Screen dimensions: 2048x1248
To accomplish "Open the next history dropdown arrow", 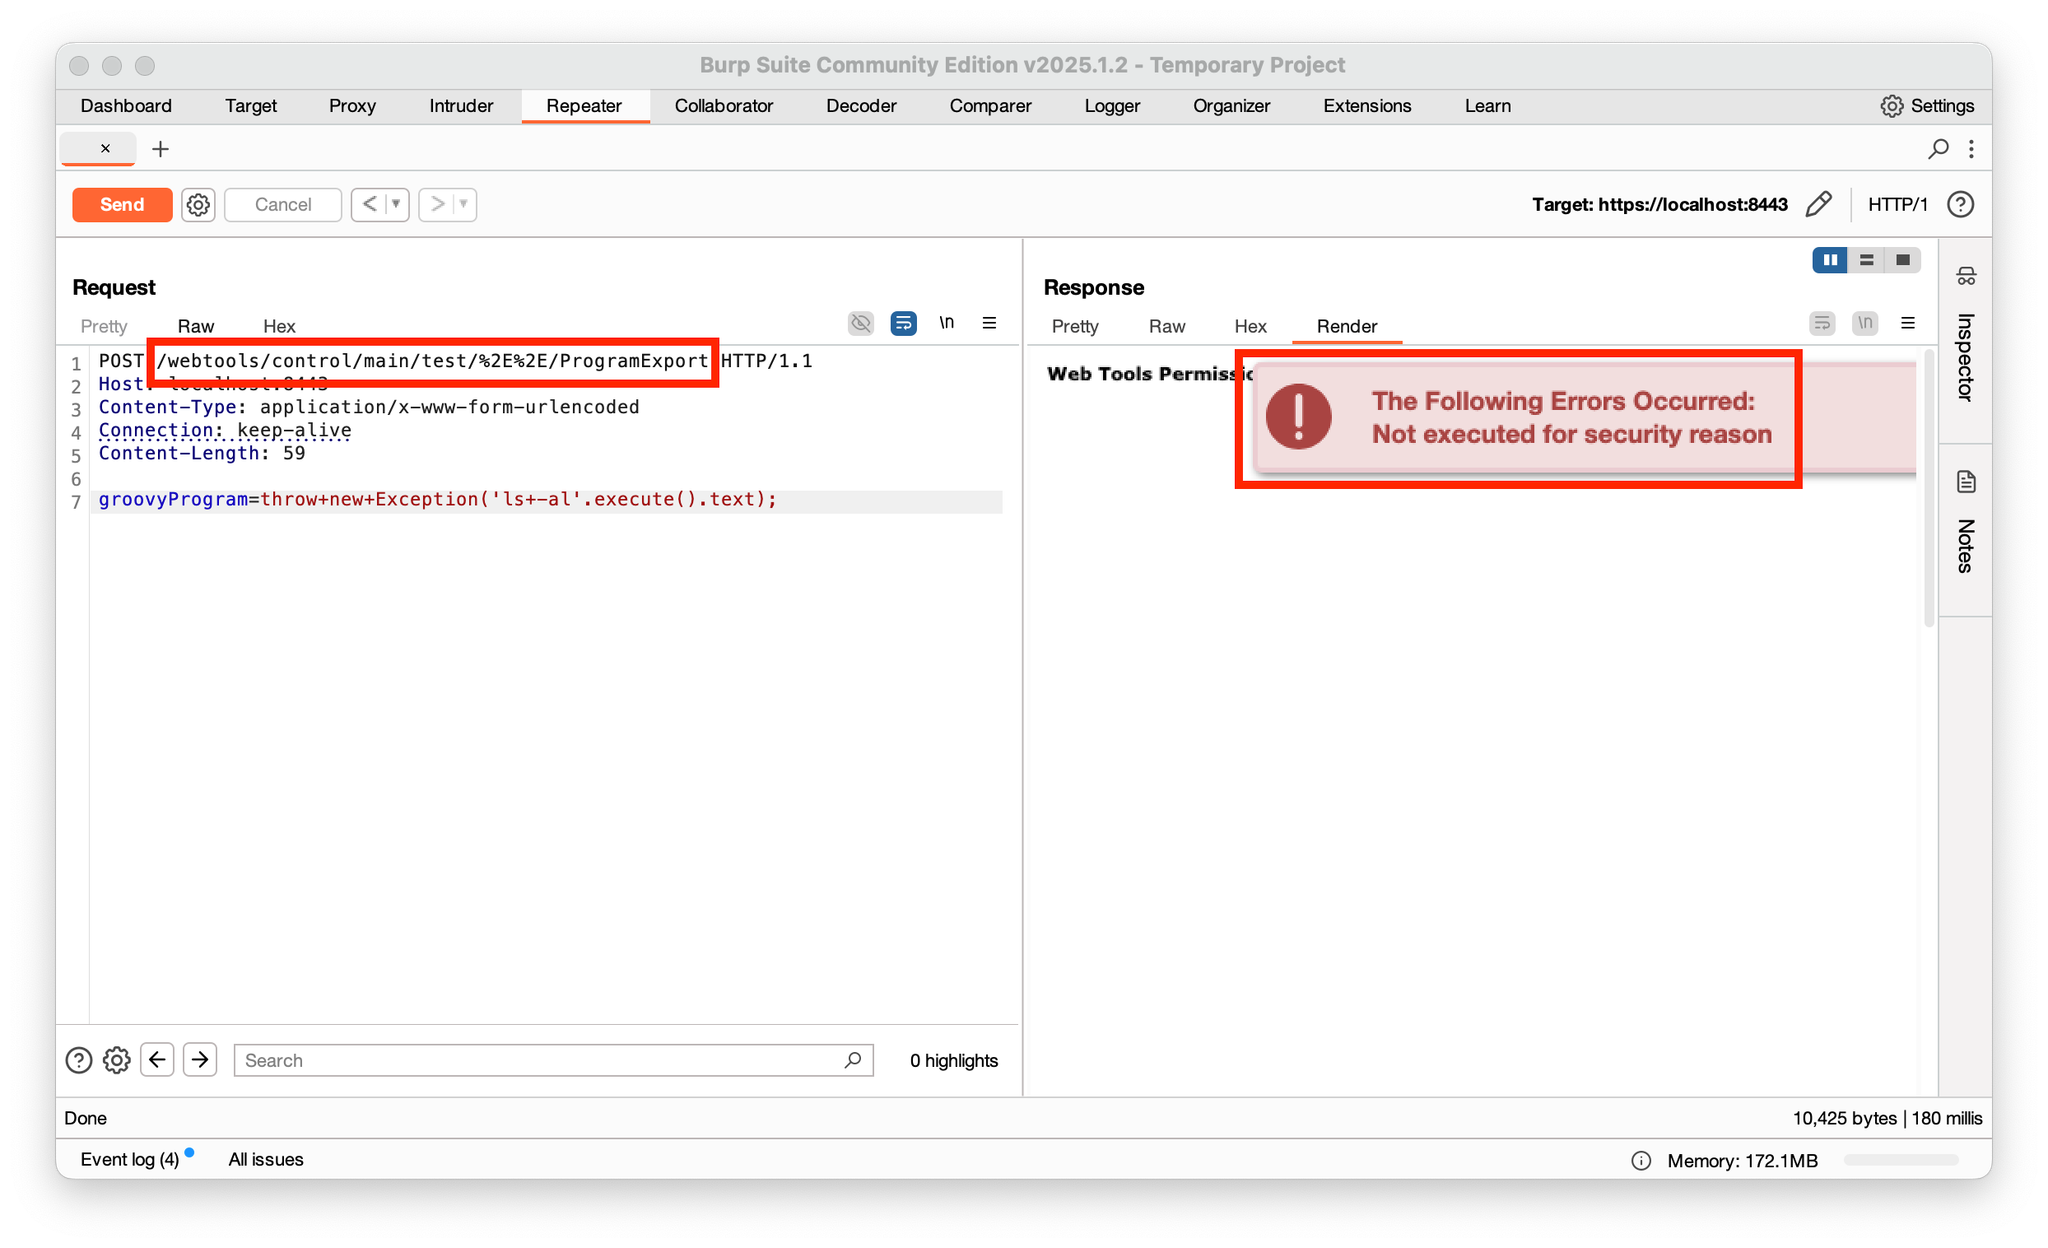I will coord(464,204).
